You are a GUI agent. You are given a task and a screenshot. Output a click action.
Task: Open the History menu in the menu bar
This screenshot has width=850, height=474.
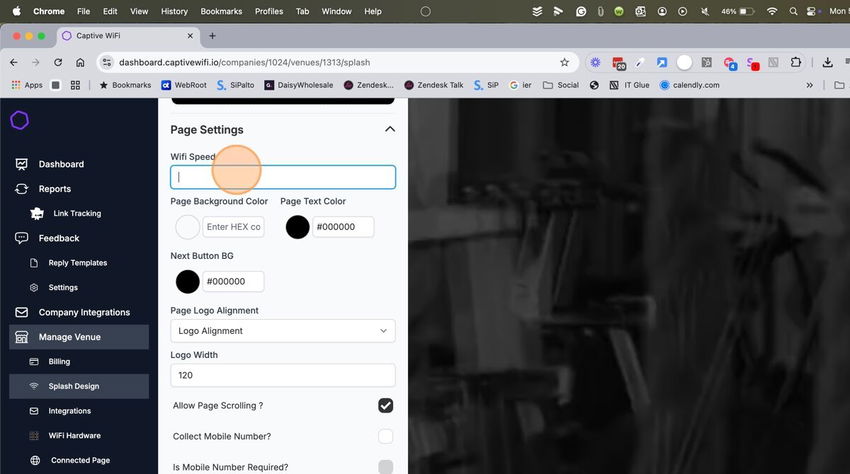pos(174,11)
